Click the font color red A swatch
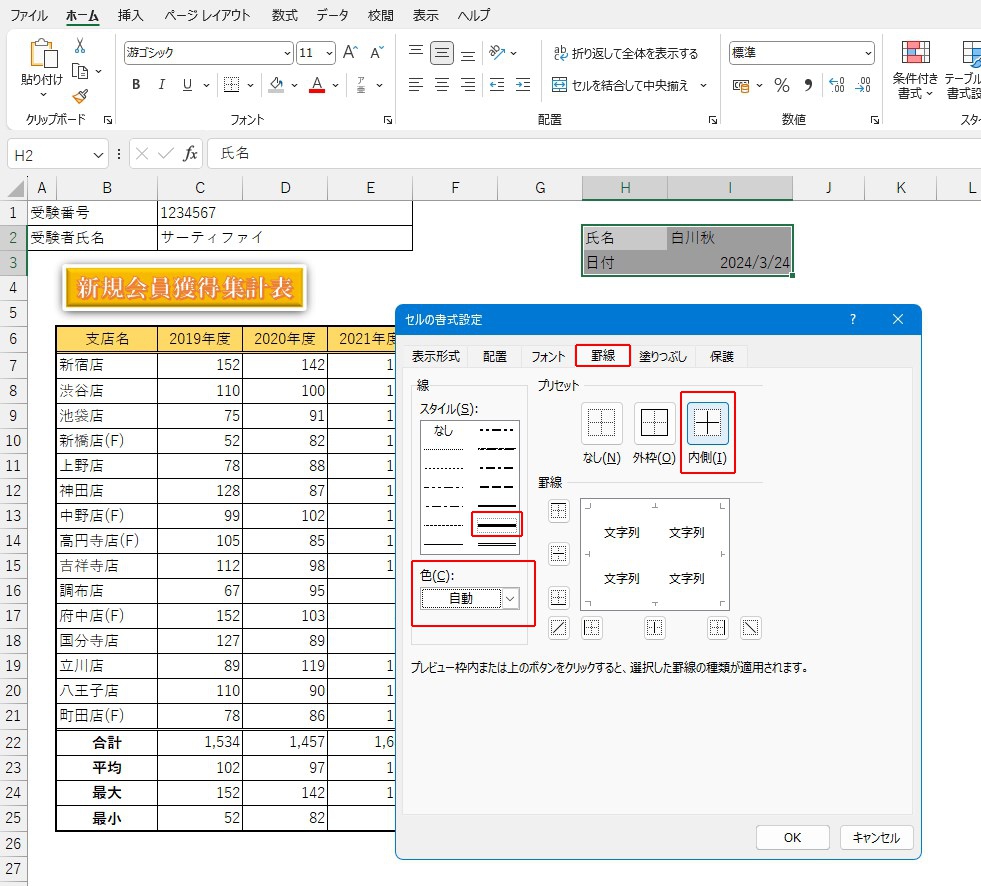This screenshot has width=981, height=886. tap(317, 86)
